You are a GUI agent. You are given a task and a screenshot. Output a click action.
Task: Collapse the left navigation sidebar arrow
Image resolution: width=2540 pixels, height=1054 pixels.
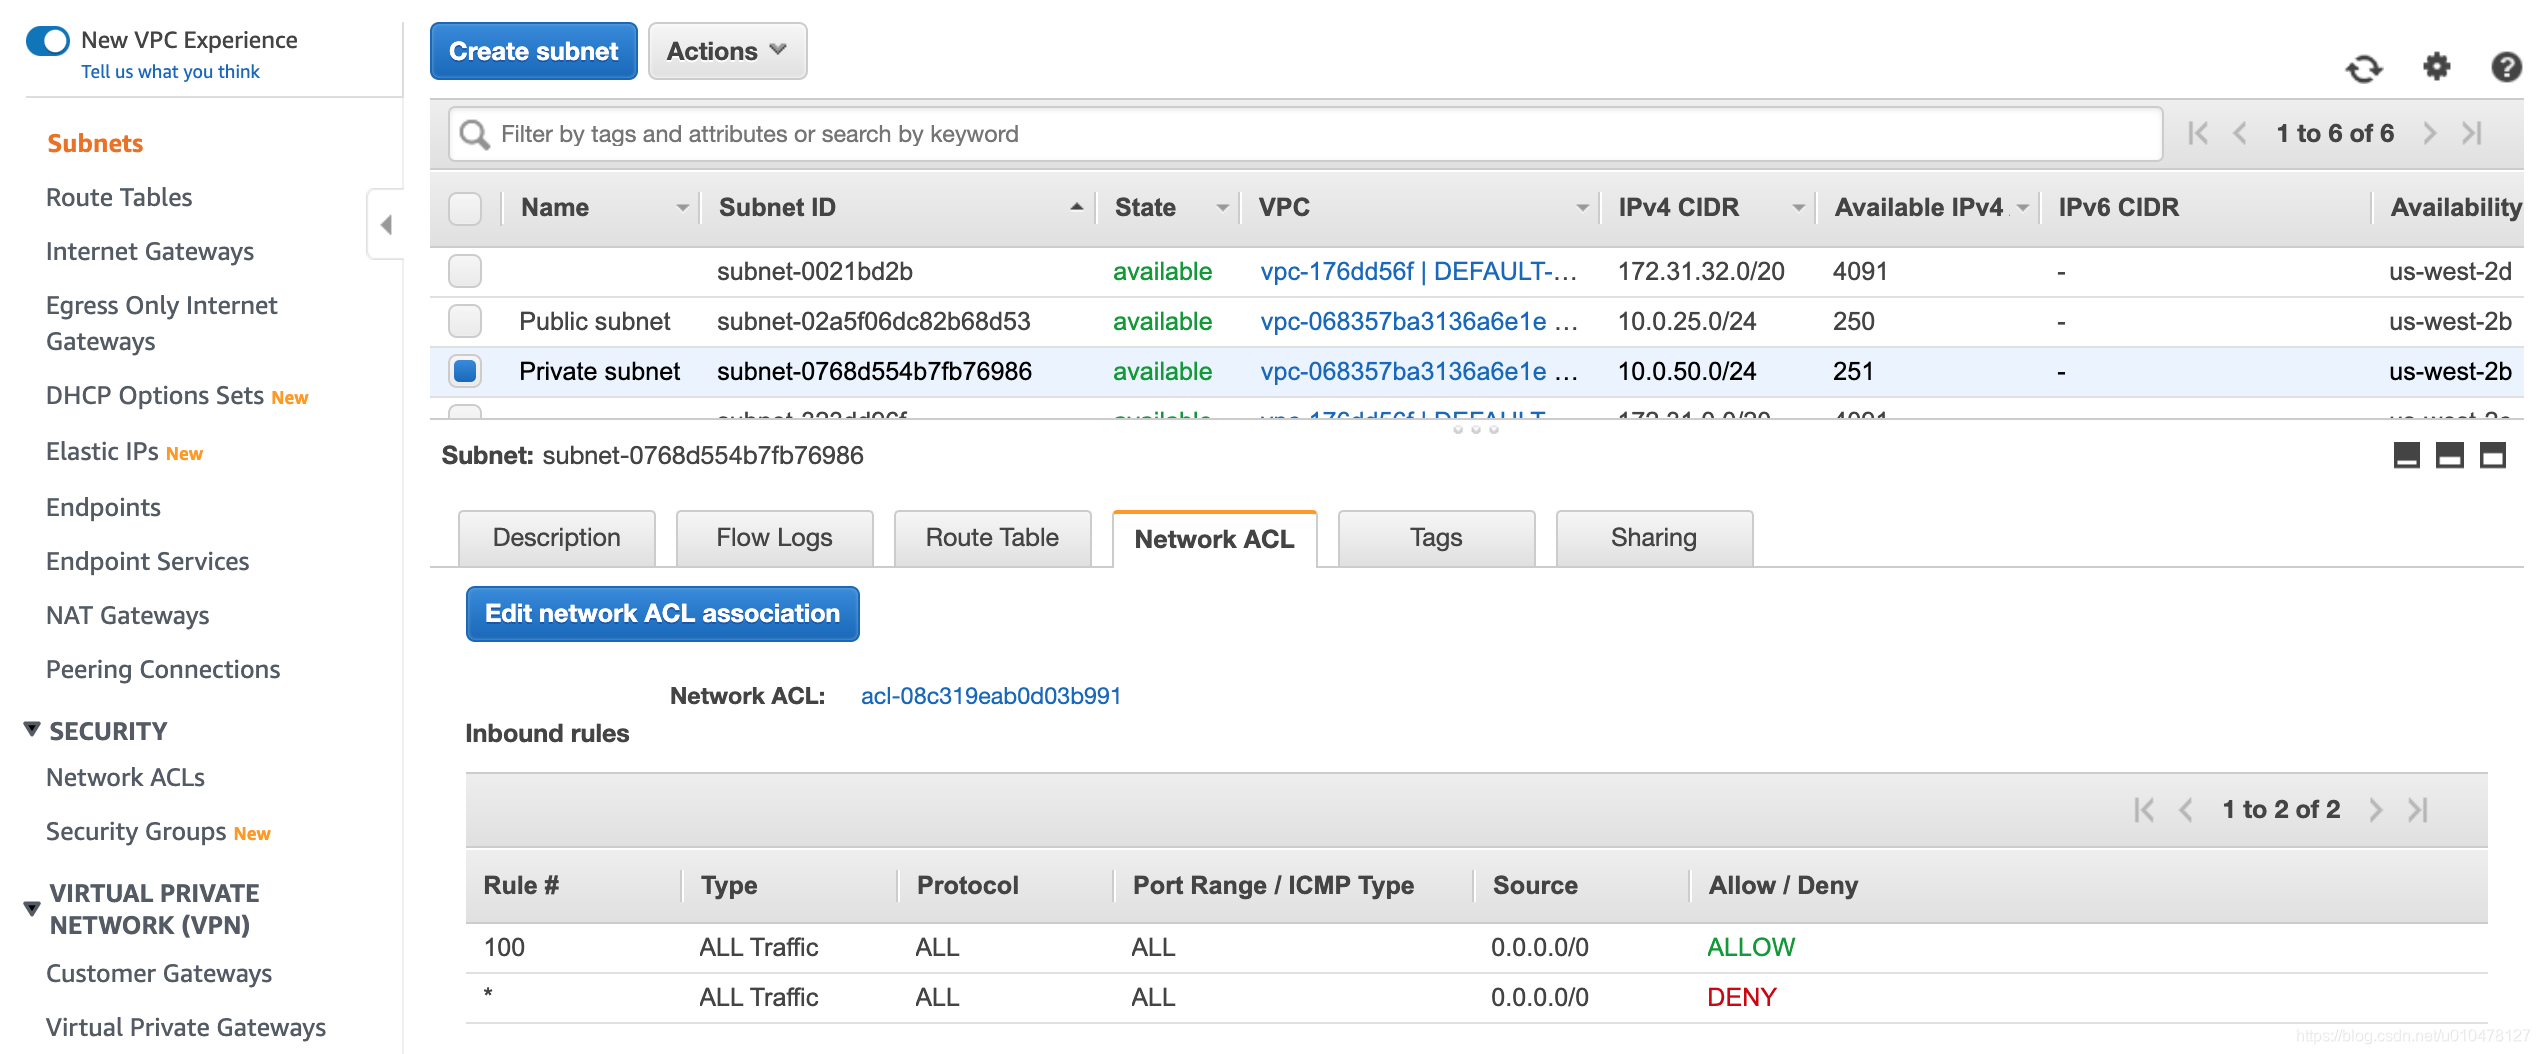point(386,224)
